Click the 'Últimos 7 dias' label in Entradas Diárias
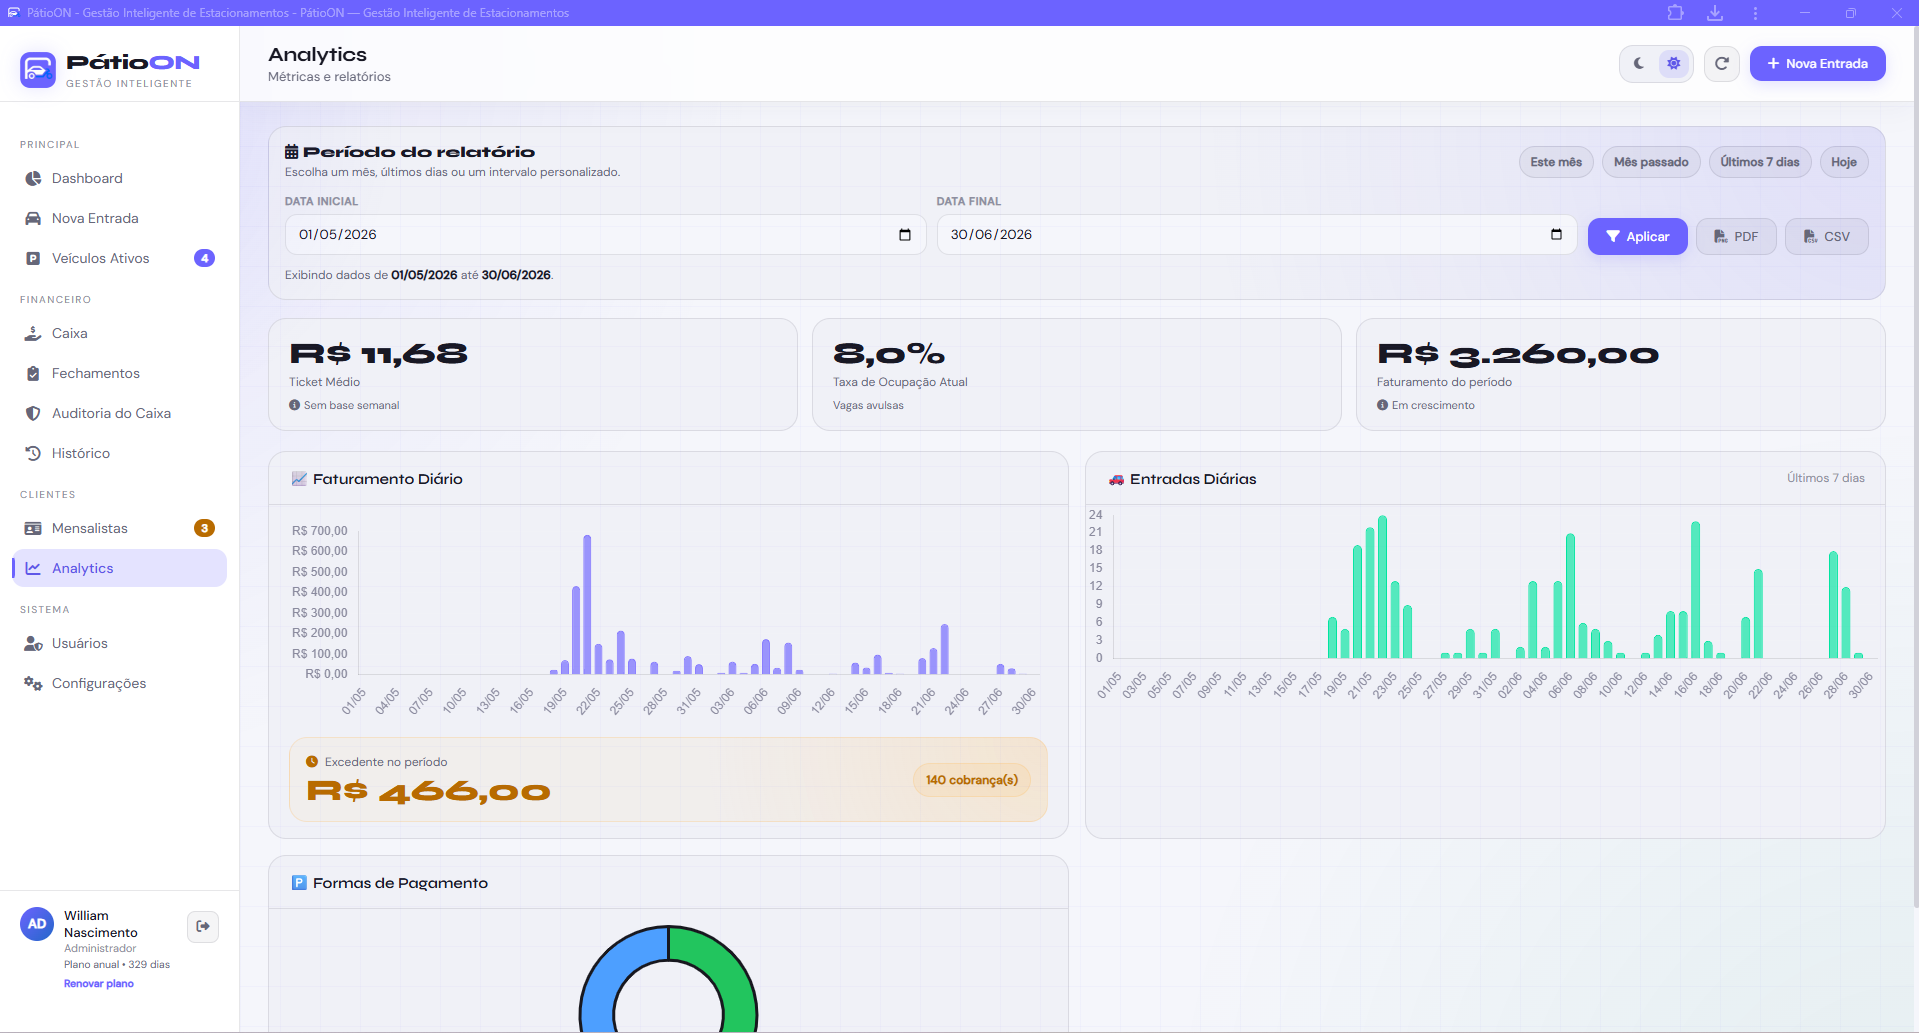The width and height of the screenshot is (1919, 1033). [x=1826, y=478]
